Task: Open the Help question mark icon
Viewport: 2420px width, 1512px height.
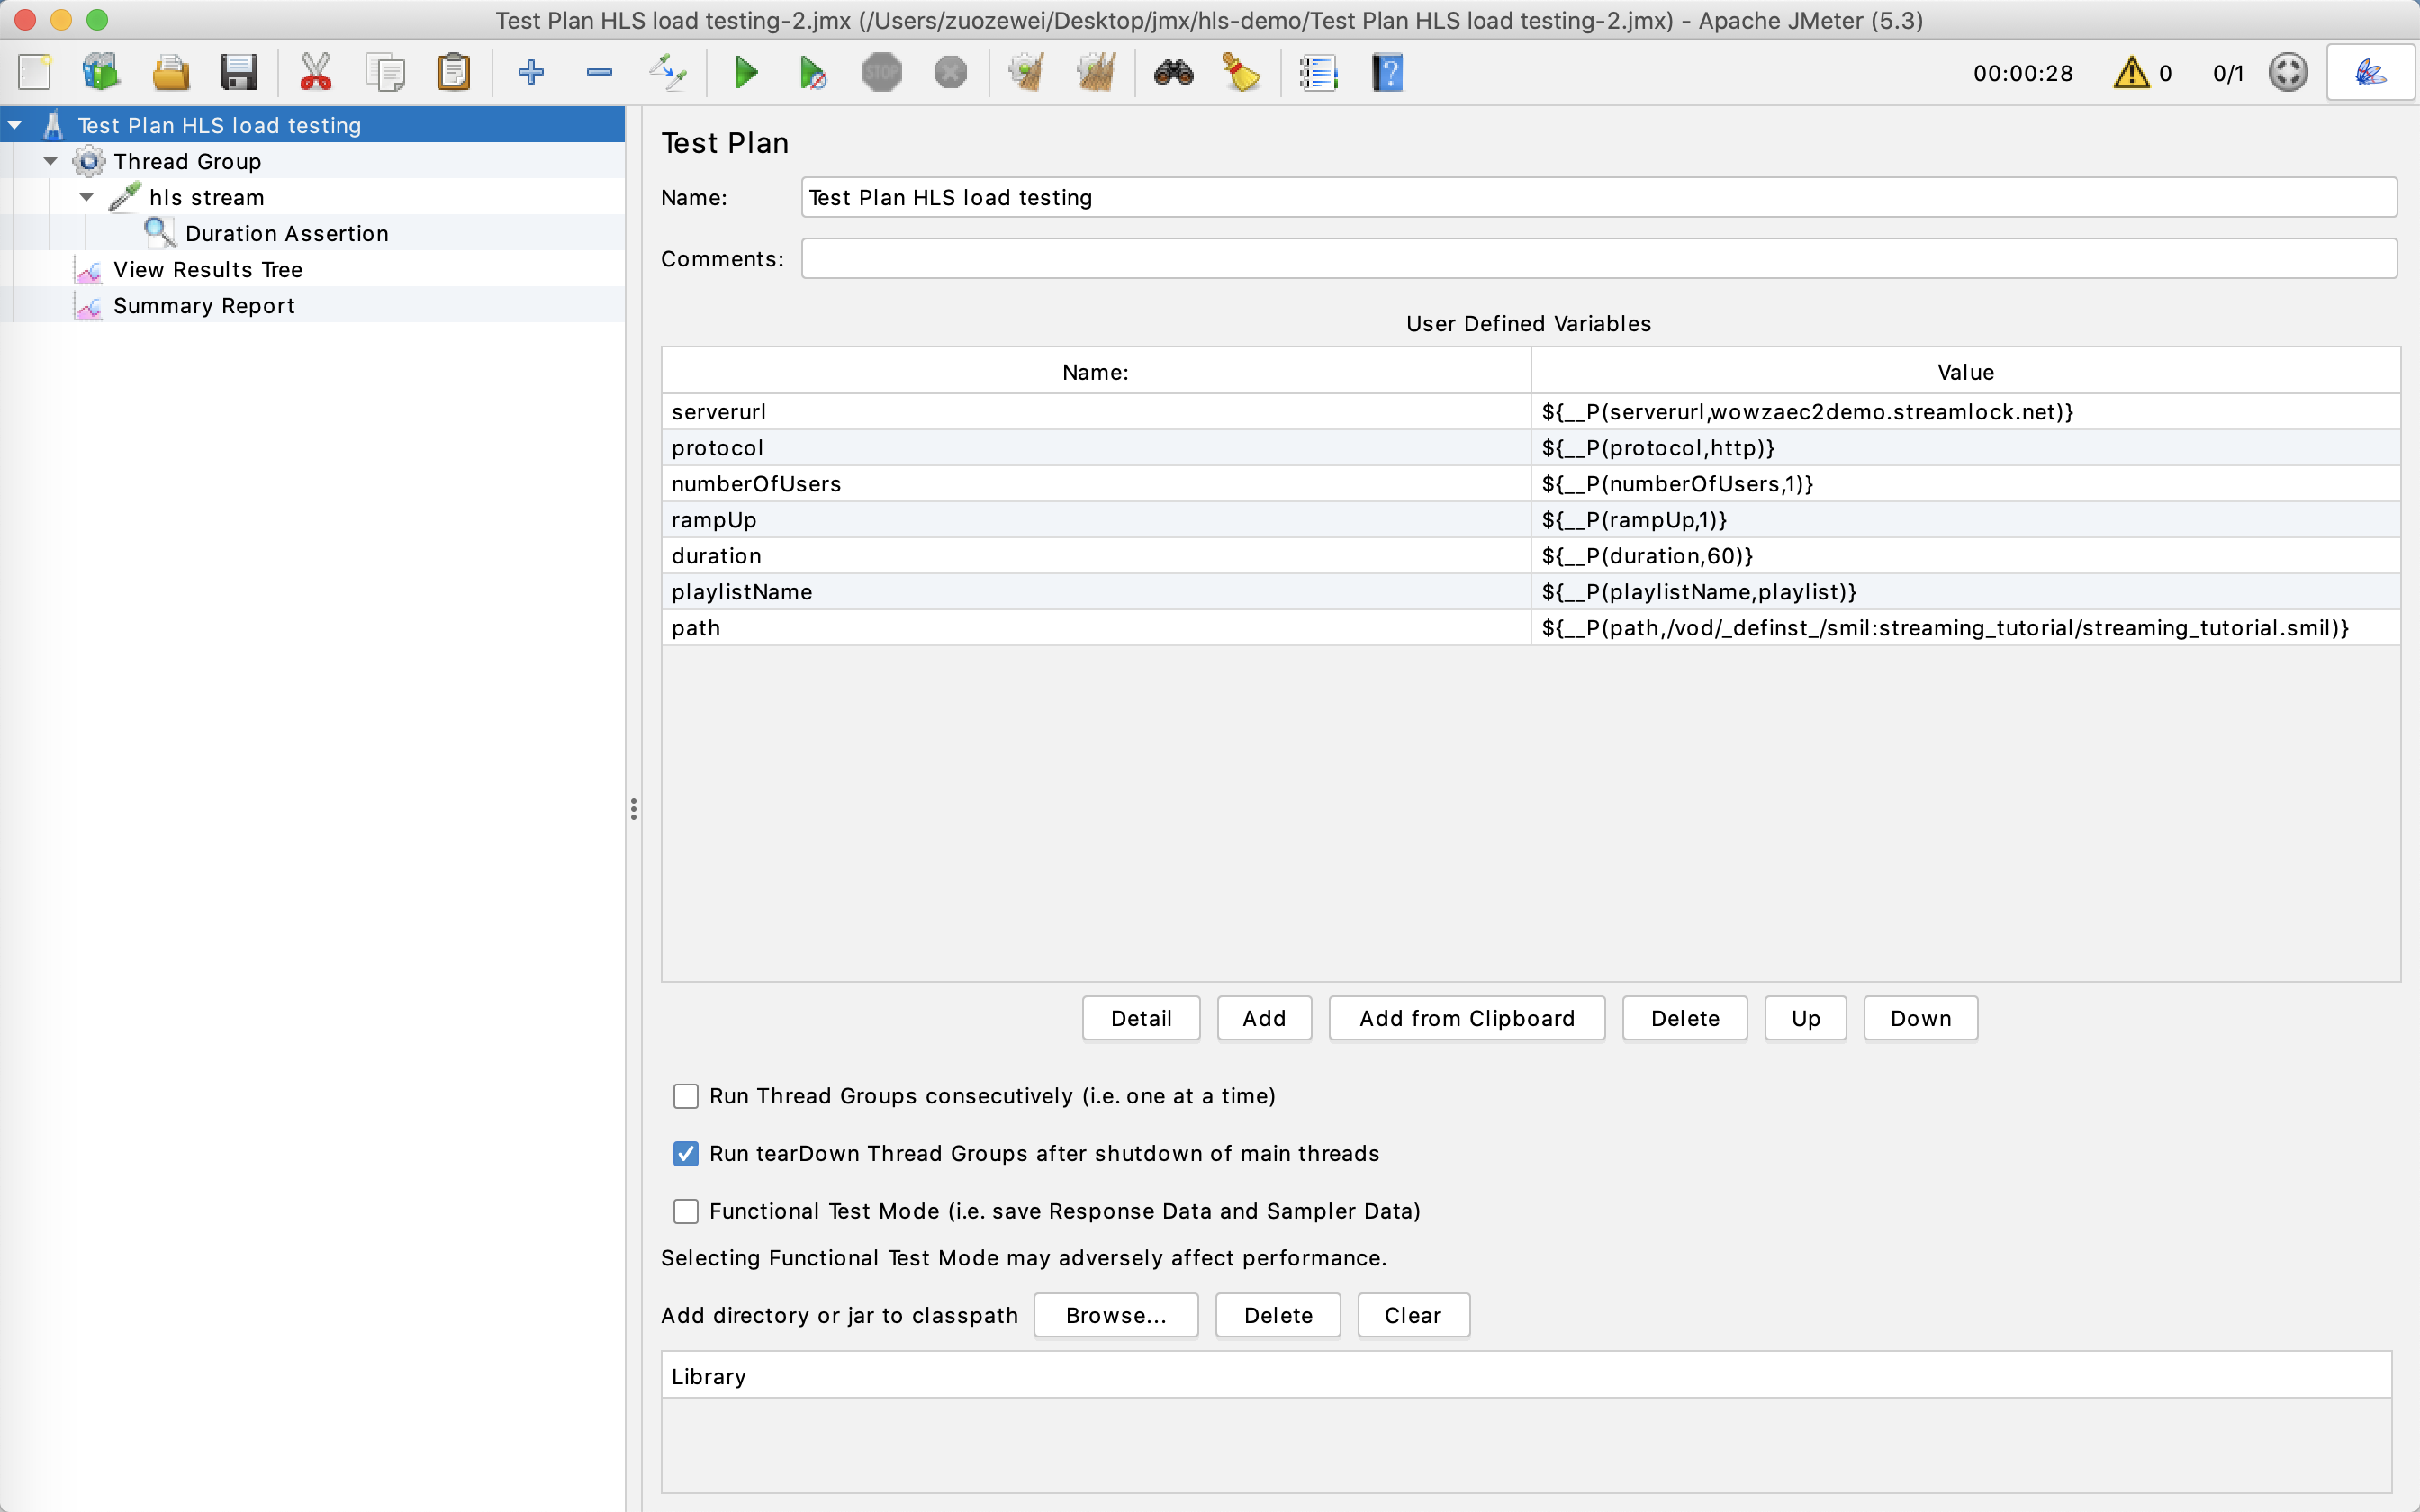Action: pos(1387,73)
